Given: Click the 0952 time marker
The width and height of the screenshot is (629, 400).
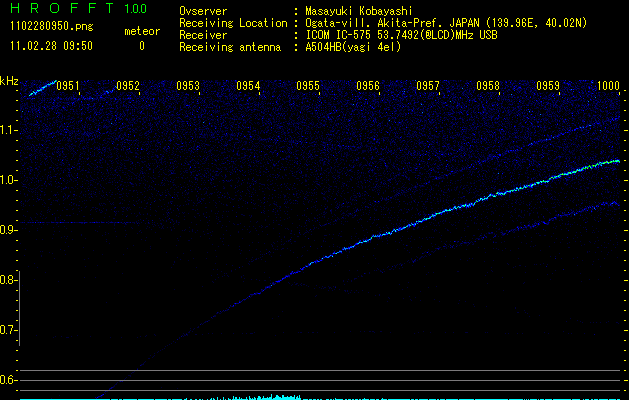Looking at the screenshot, I should tap(128, 86).
